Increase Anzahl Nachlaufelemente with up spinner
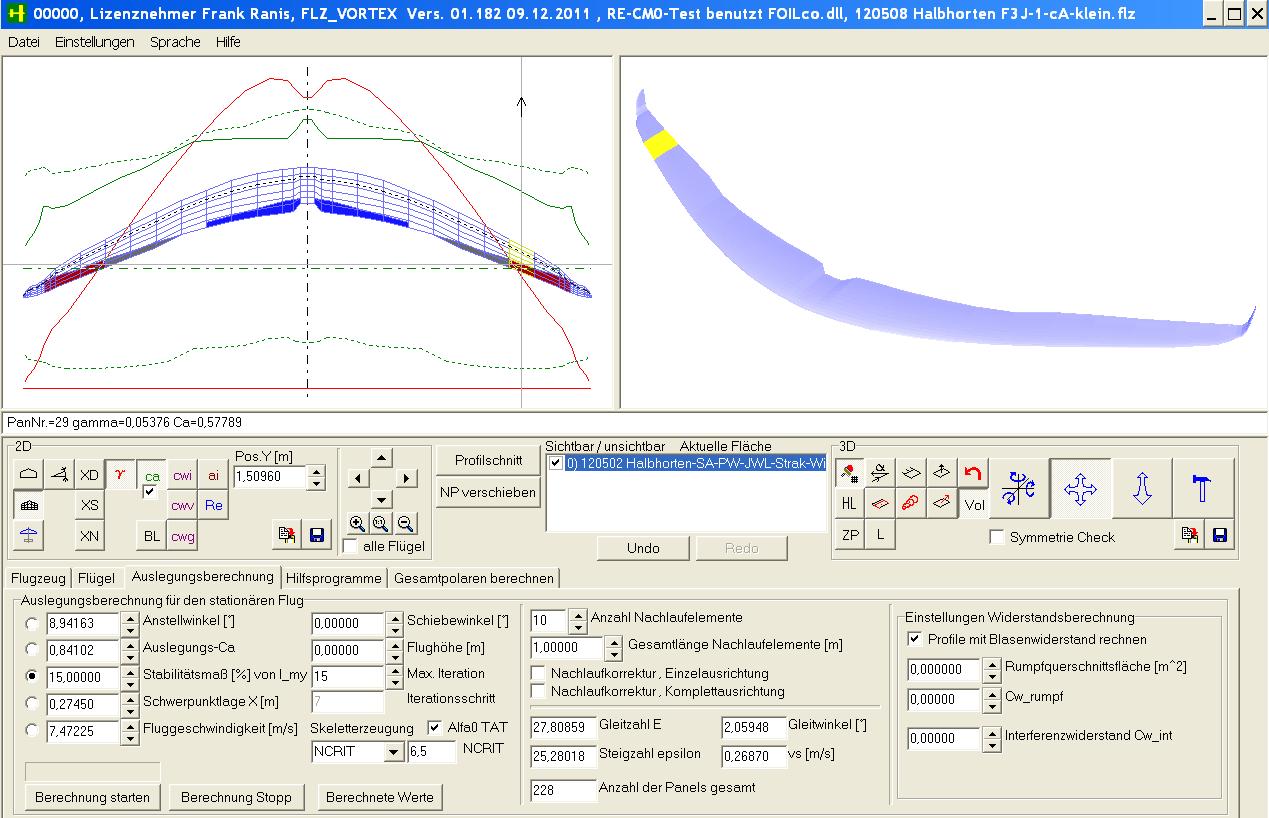 [x=577, y=614]
